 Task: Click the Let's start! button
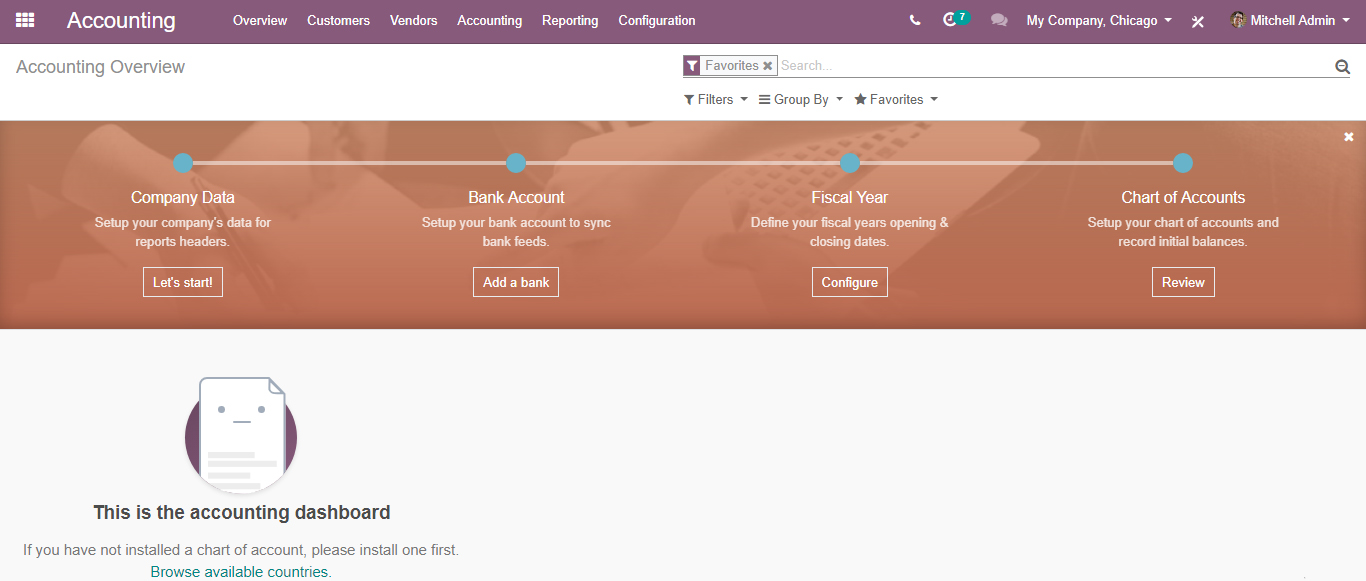[x=183, y=282]
